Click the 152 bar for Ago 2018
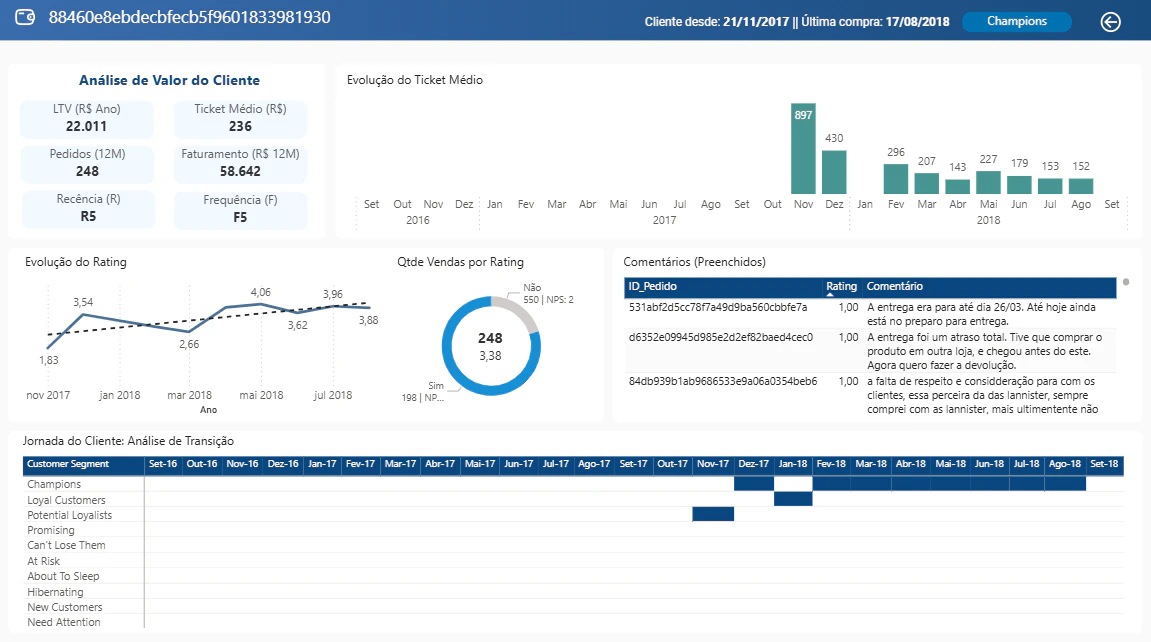 pyautogui.click(x=1081, y=186)
